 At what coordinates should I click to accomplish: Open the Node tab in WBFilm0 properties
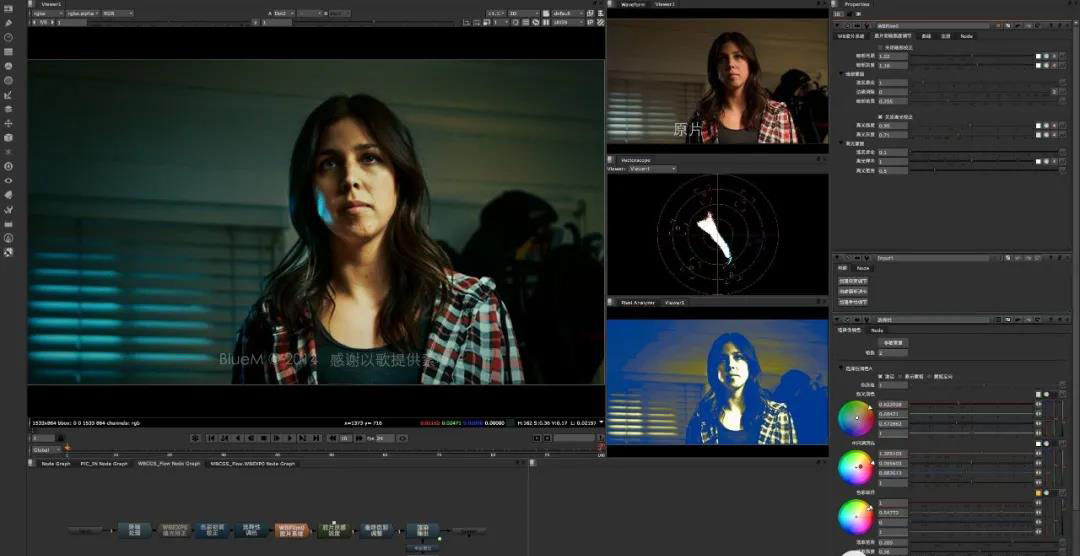[x=966, y=36]
